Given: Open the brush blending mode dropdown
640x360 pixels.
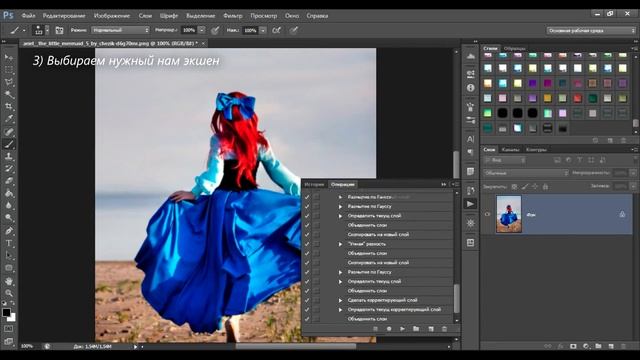Looking at the screenshot, I should point(120,30).
